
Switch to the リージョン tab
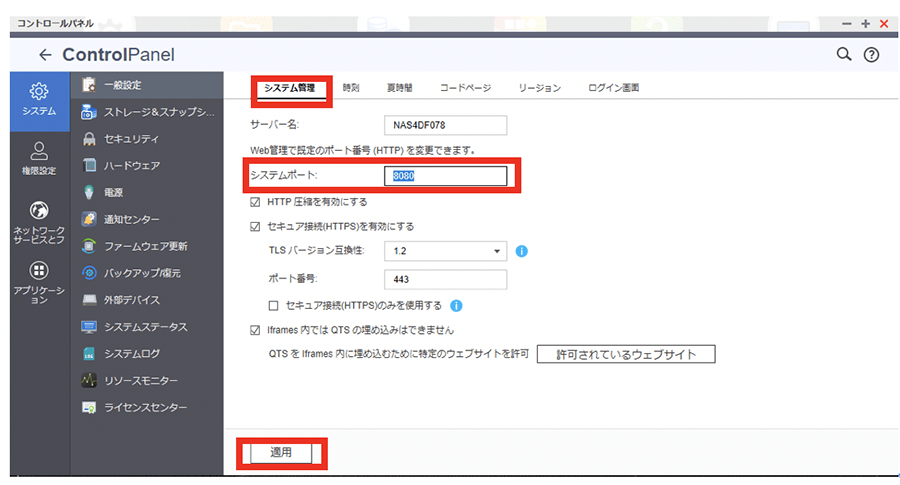(x=540, y=88)
